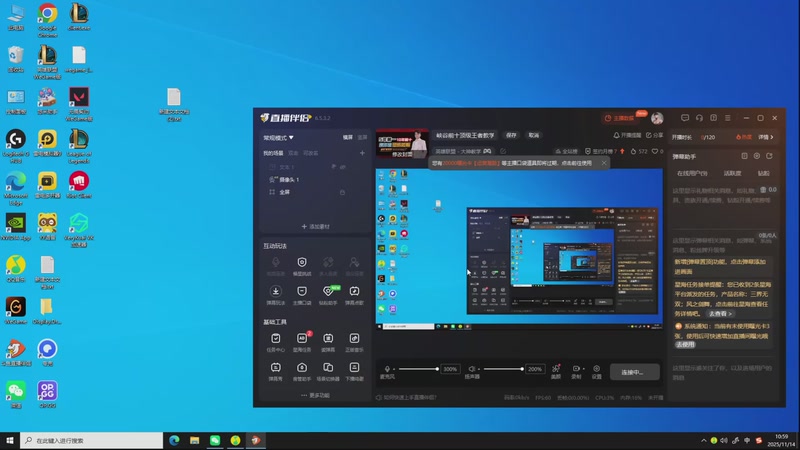This screenshot has height=450, width=800.
Task: Adjust the speaker volume slider
Action: [503, 369]
